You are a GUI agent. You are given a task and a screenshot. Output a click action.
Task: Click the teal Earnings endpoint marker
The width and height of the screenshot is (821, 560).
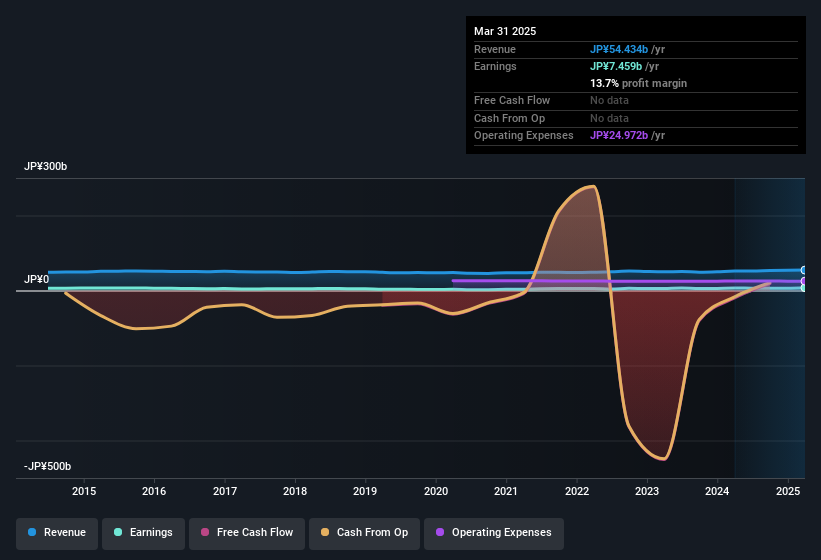pos(804,288)
